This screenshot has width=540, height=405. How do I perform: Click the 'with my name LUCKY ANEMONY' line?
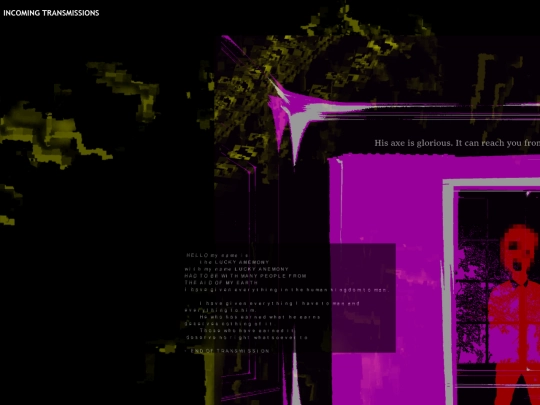click(x=237, y=269)
